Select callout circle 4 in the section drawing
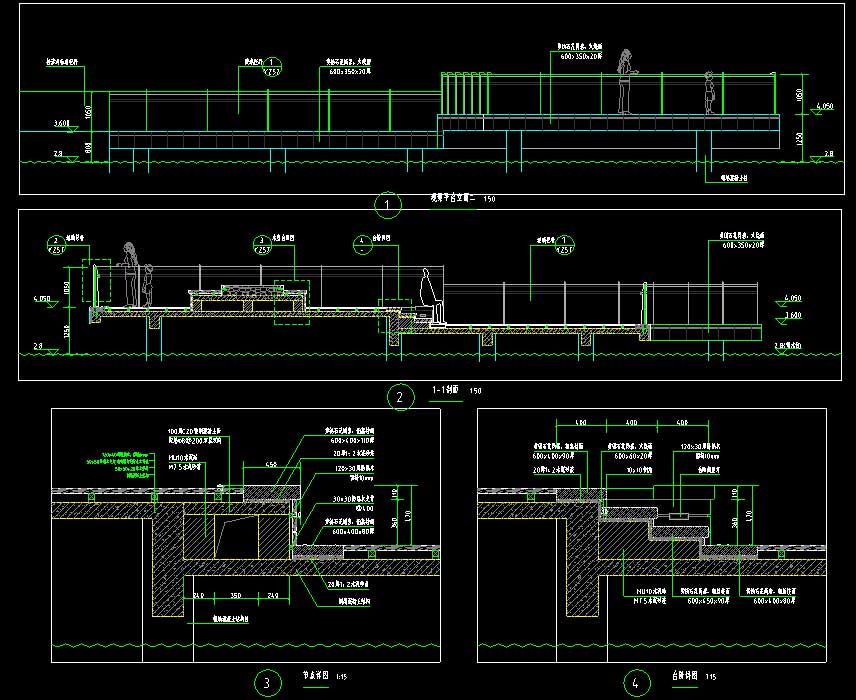Viewport: 856px width, 700px height. [x=362, y=245]
